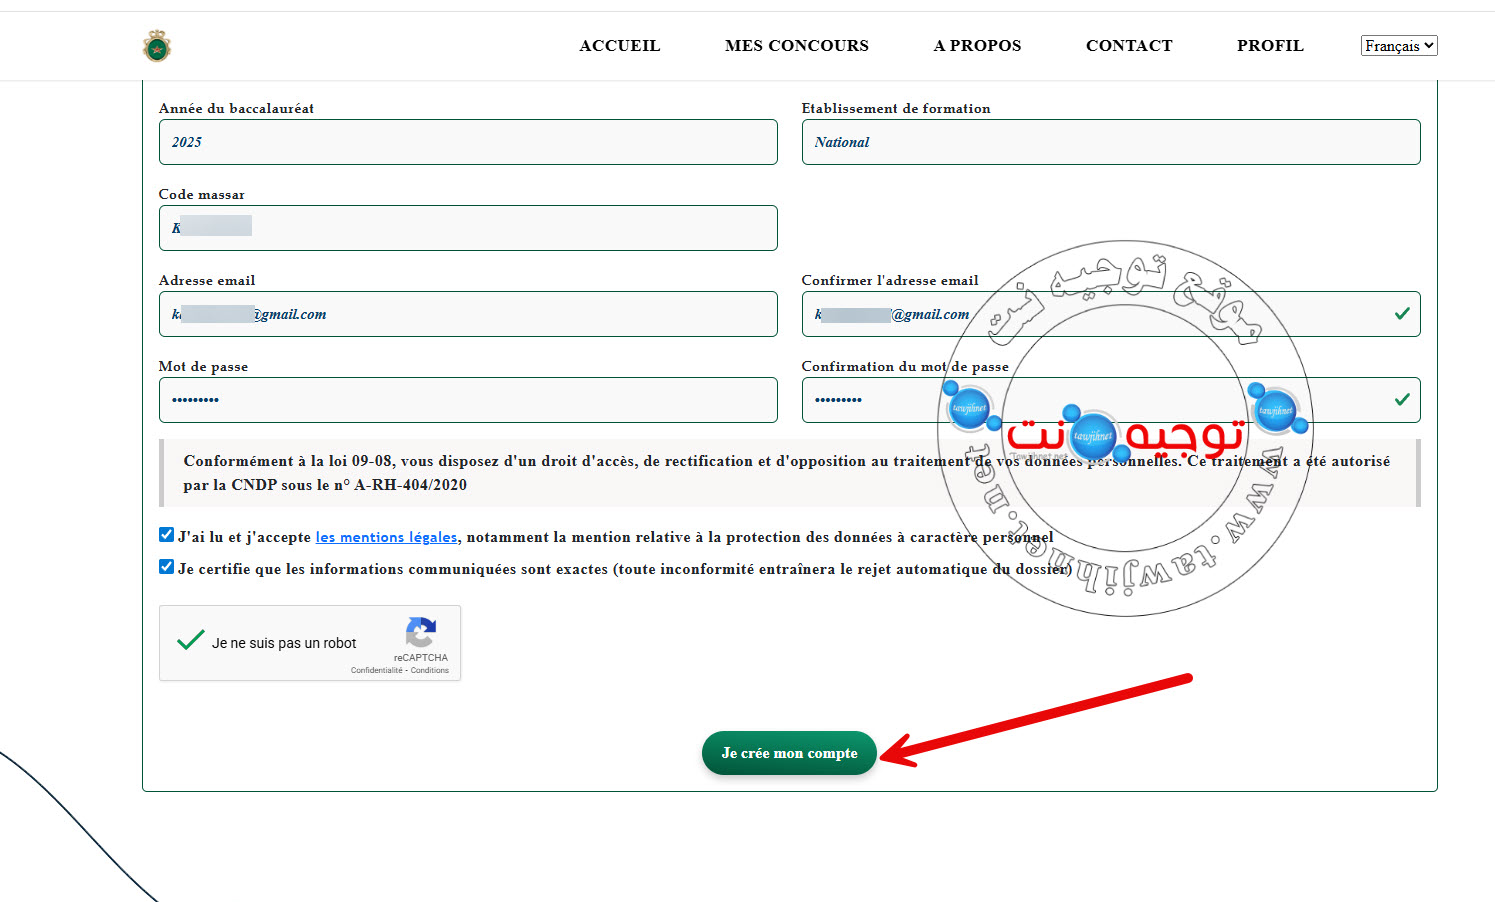Click the green checkmark in password confirmation field
This screenshot has width=1495, height=902.
coord(1404,397)
